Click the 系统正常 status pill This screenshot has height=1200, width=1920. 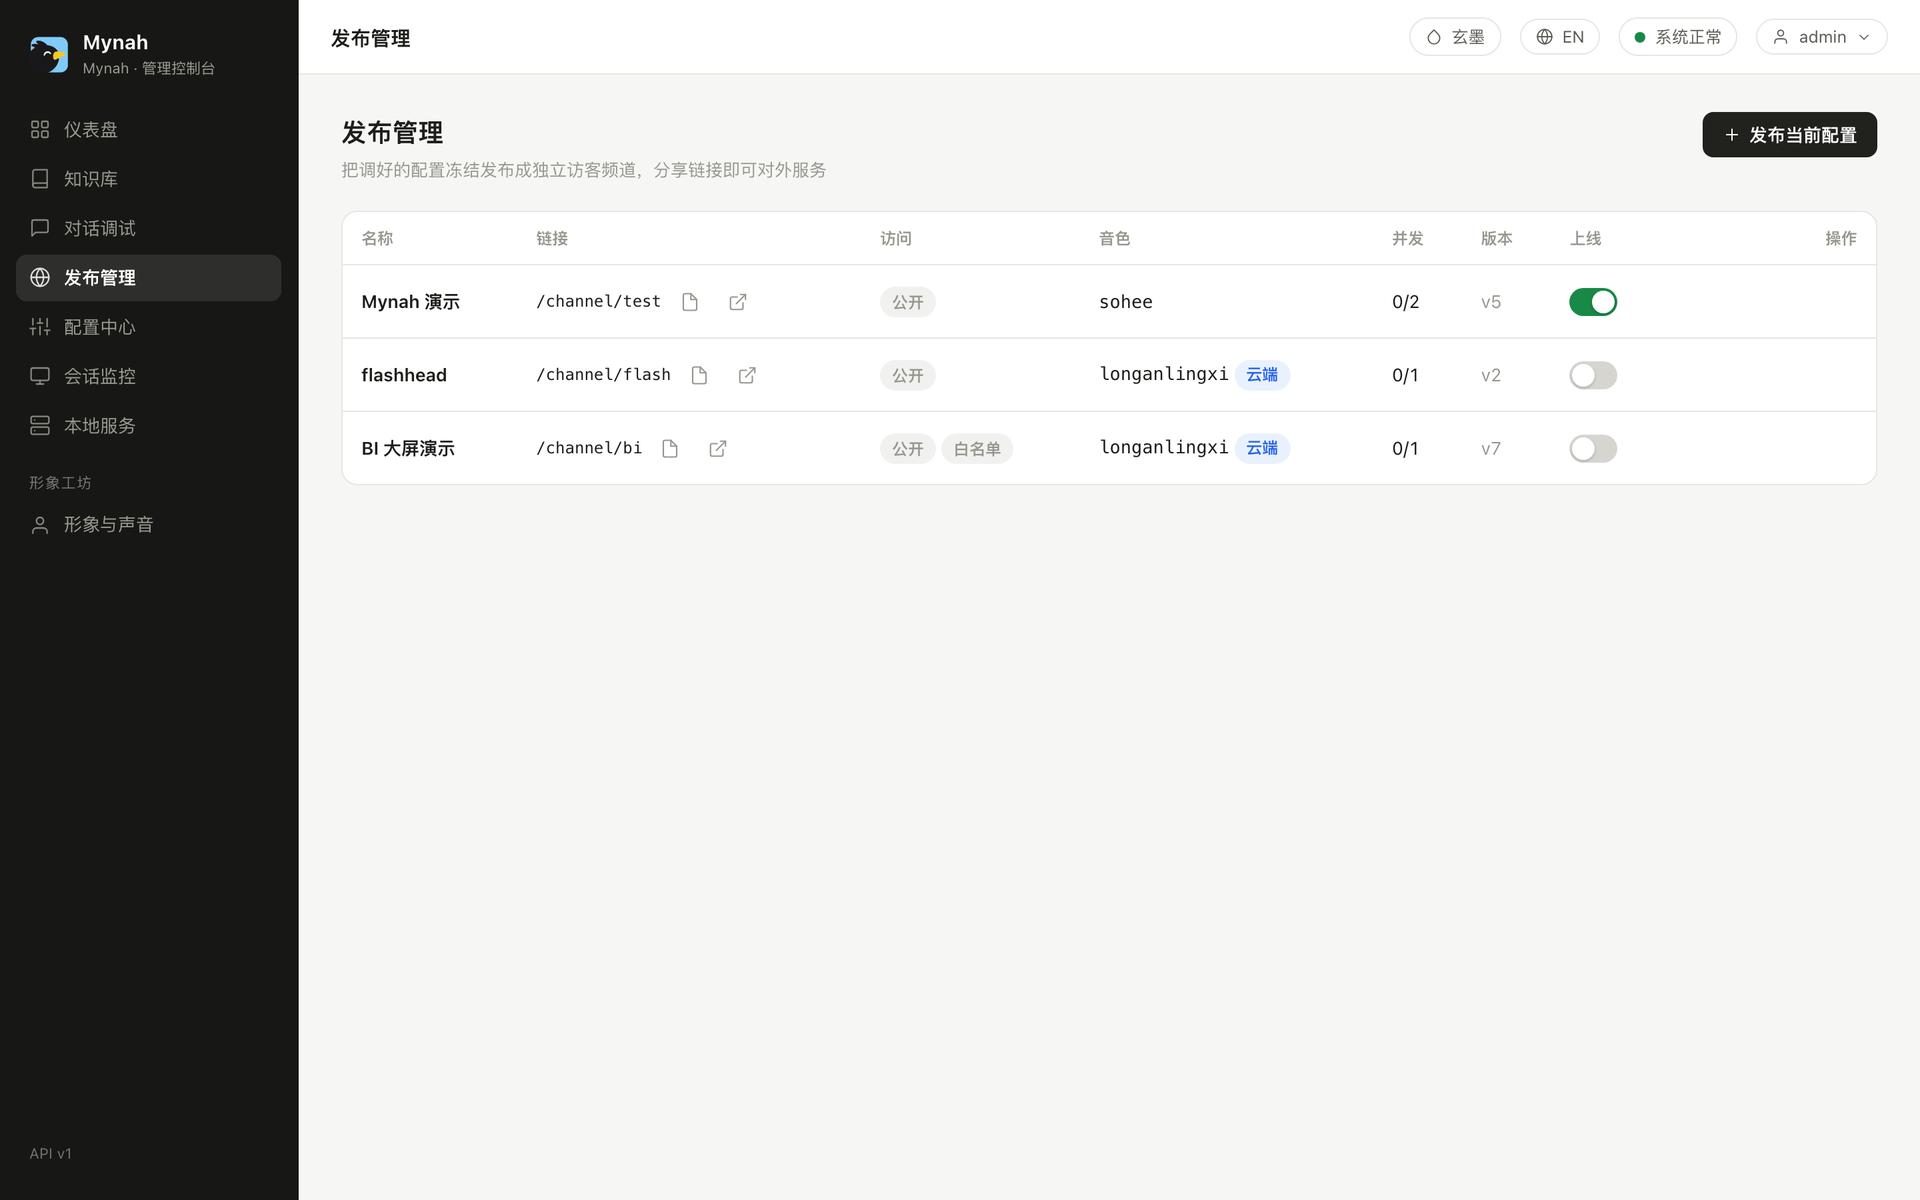click(x=1678, y=37)
